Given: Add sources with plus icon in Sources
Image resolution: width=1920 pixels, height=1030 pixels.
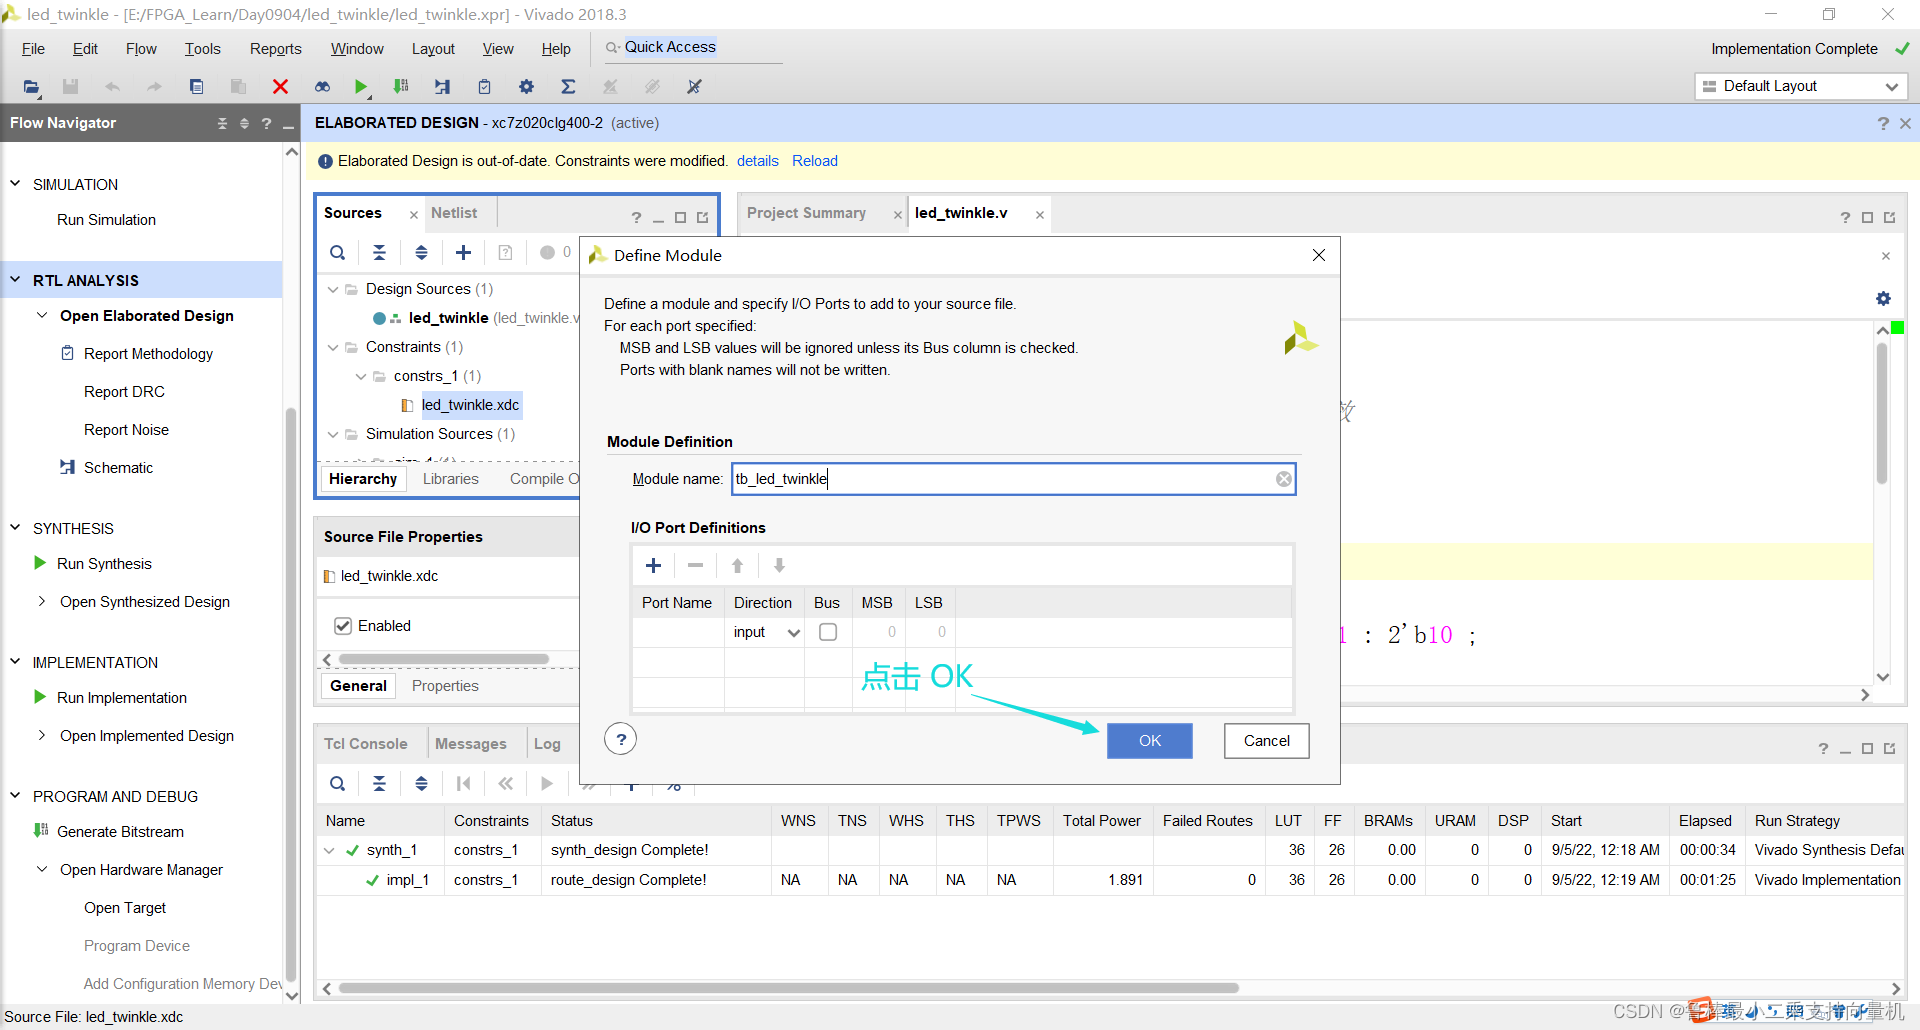Looking at the screenshot, I should [x=463, y=253].
